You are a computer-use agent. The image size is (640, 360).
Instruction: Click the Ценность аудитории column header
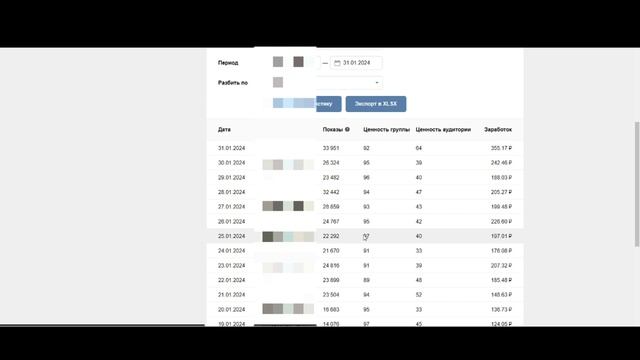pos(443,129)
